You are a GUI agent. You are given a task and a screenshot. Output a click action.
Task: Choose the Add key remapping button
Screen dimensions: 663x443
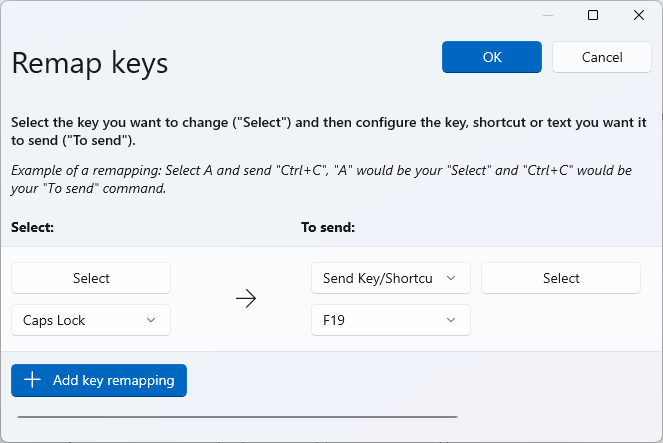point(99,380)
